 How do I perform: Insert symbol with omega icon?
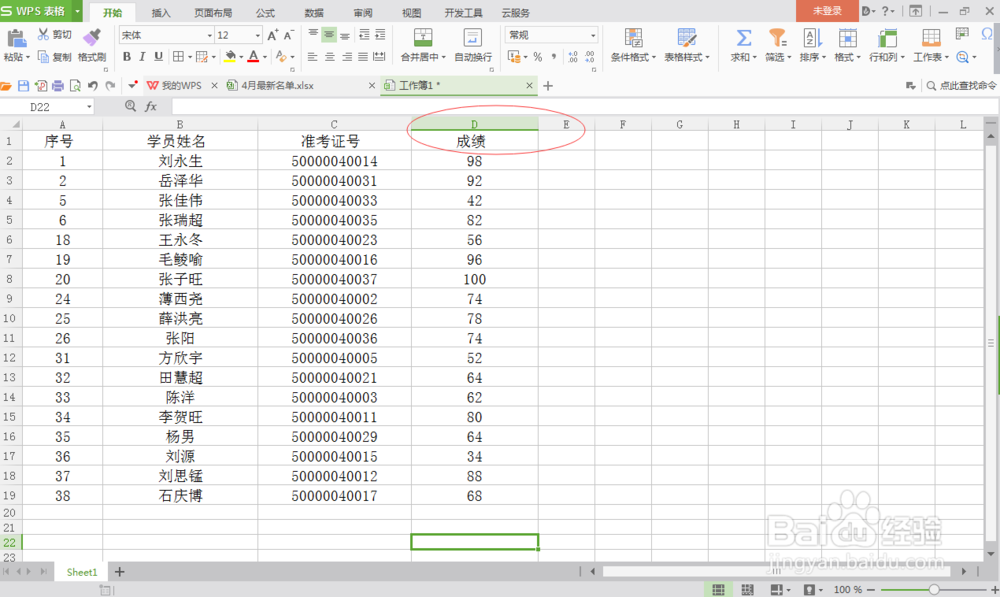pyautogui.click(x=989, y=34)
